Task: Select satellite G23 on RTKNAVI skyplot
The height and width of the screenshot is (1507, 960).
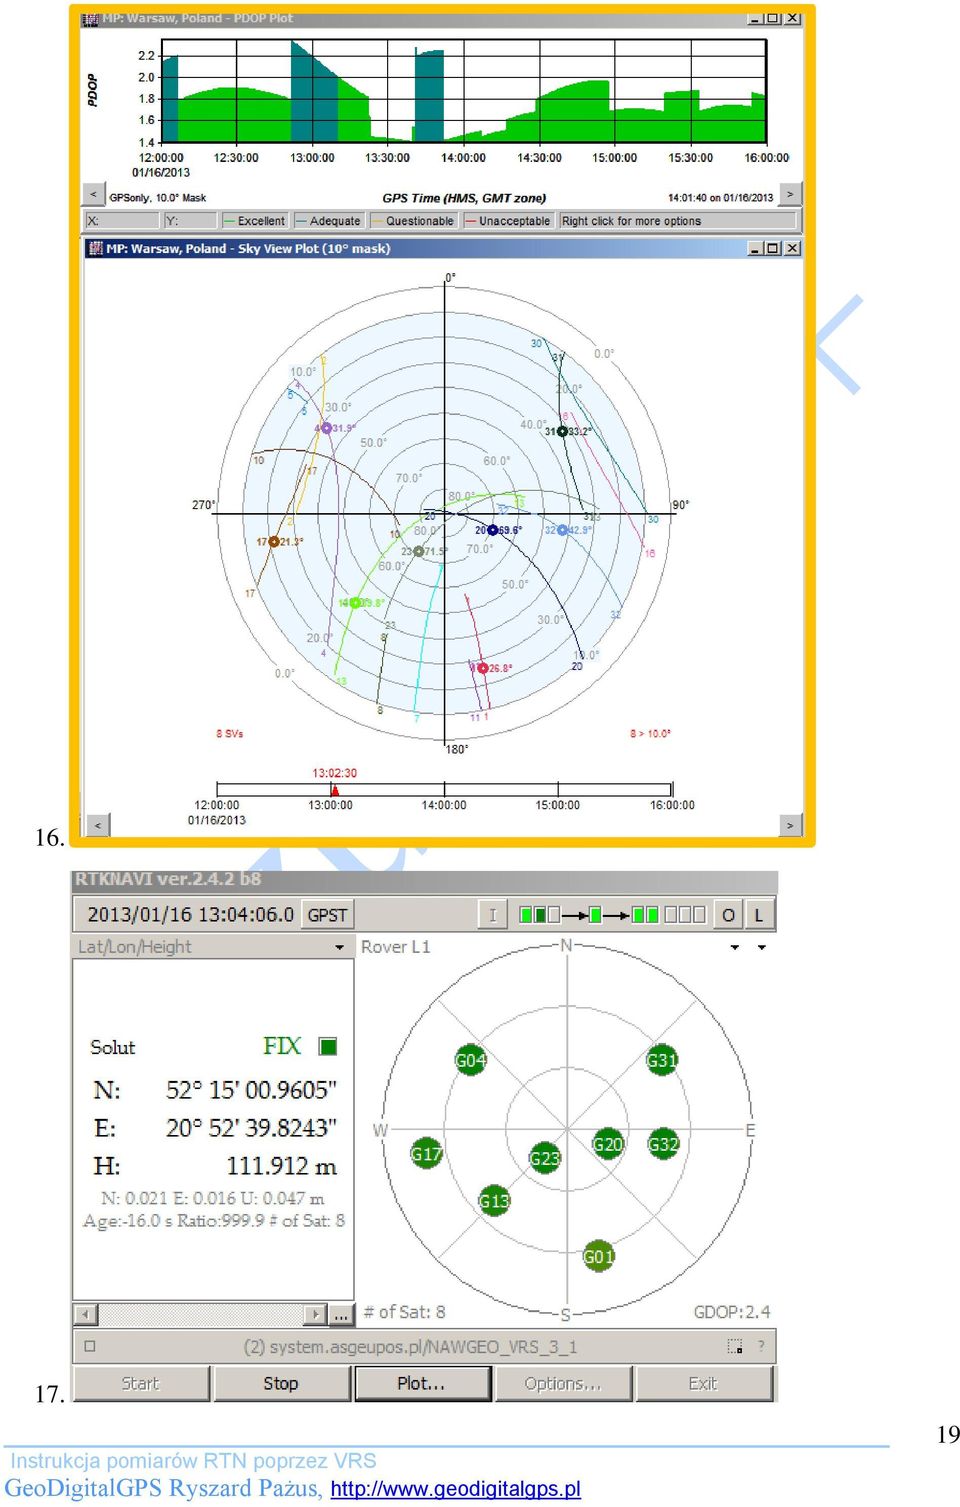Action: click(x=544, y=1158)
